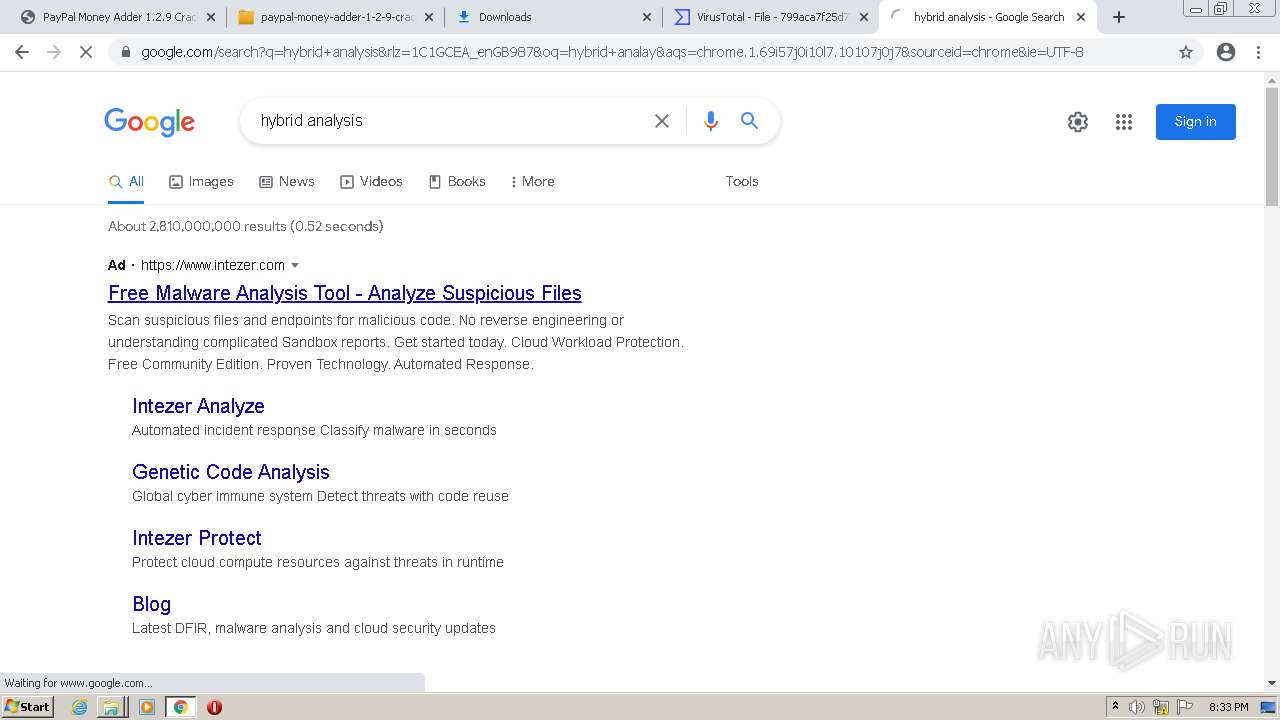
Task: Open the search Tools options
Action: (x=742, y=182)
